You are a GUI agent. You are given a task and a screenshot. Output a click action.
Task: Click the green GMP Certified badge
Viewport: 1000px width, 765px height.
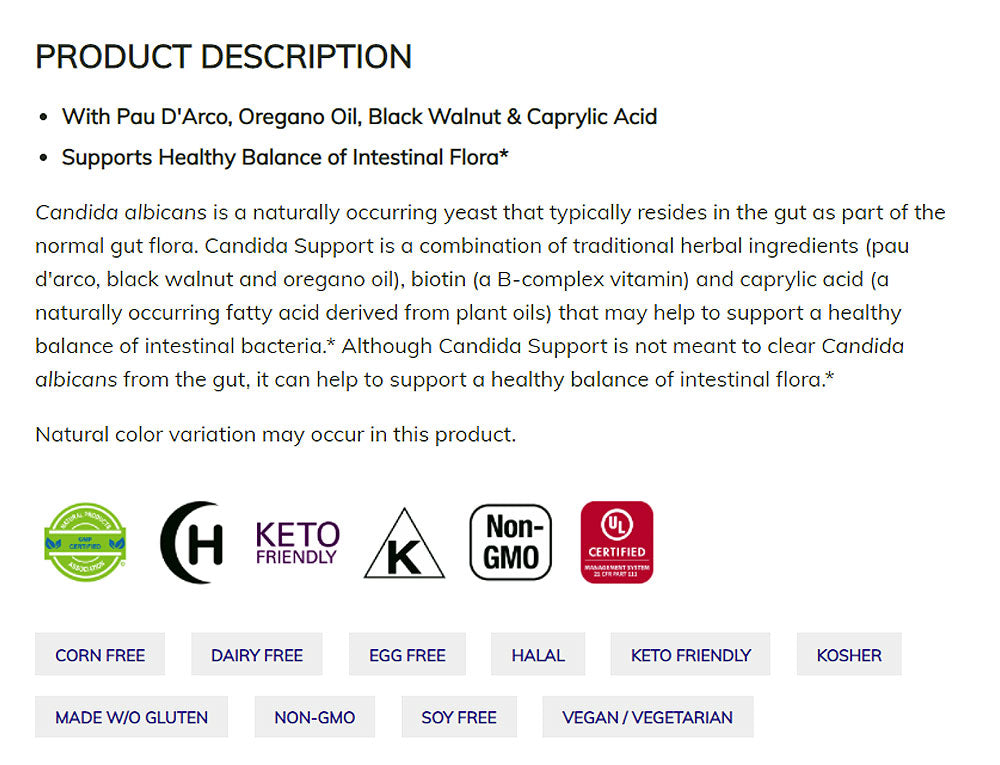coord(86,543)
